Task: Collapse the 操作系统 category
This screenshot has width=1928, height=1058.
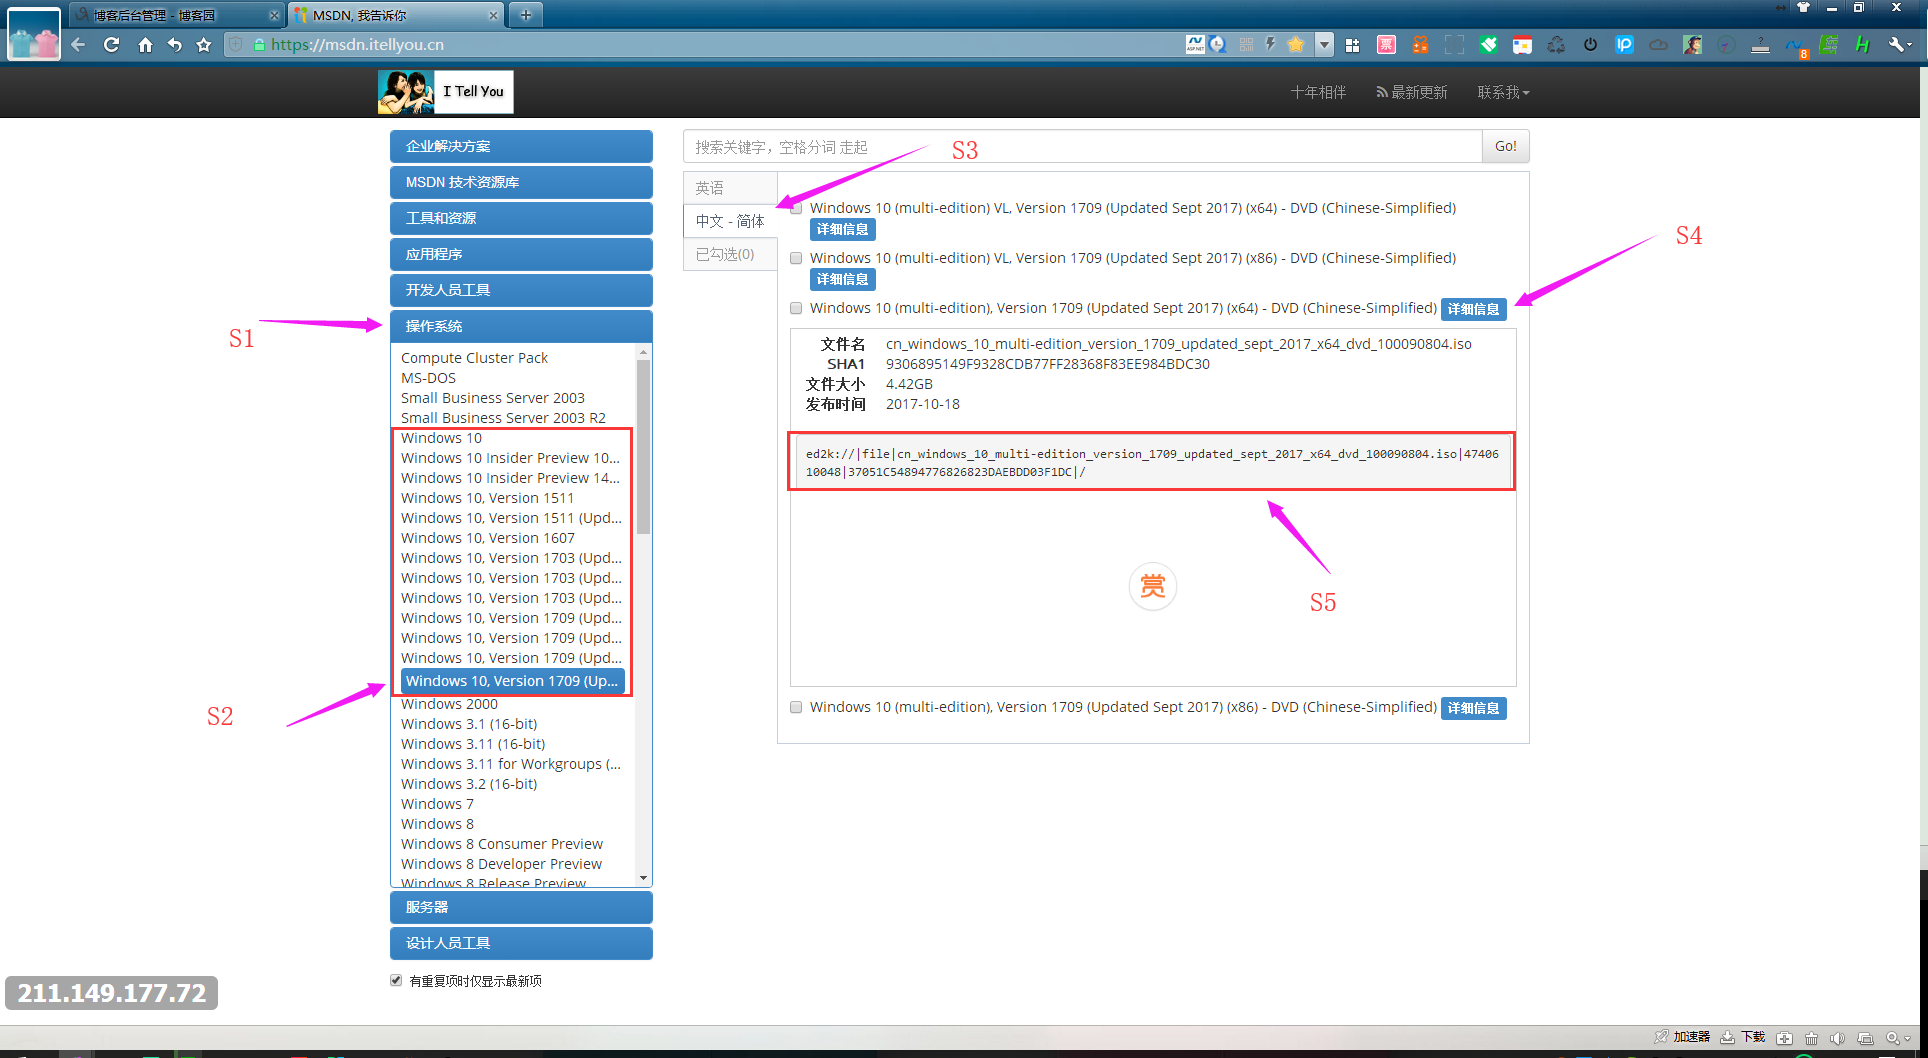Action: point(521,326)
